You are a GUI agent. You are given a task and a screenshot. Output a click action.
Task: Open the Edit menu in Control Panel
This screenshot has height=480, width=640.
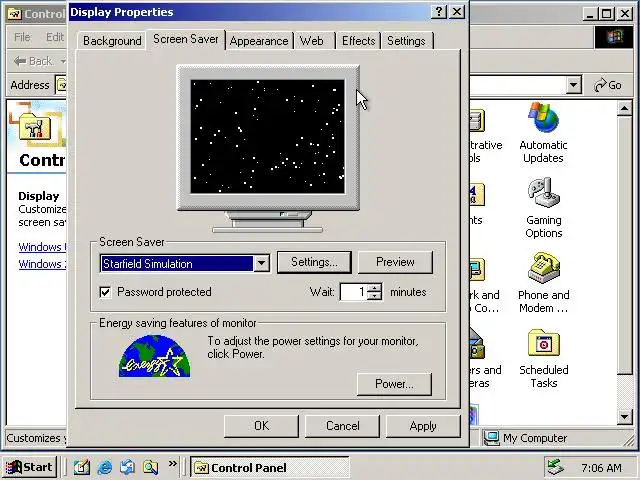(55, 37)
